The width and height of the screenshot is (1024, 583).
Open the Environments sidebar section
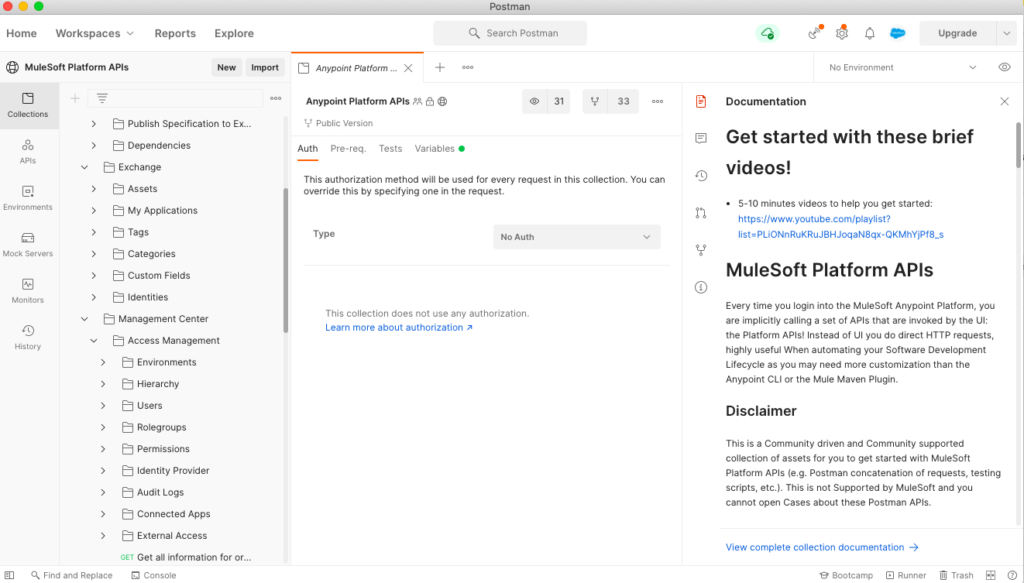point(27,198)
